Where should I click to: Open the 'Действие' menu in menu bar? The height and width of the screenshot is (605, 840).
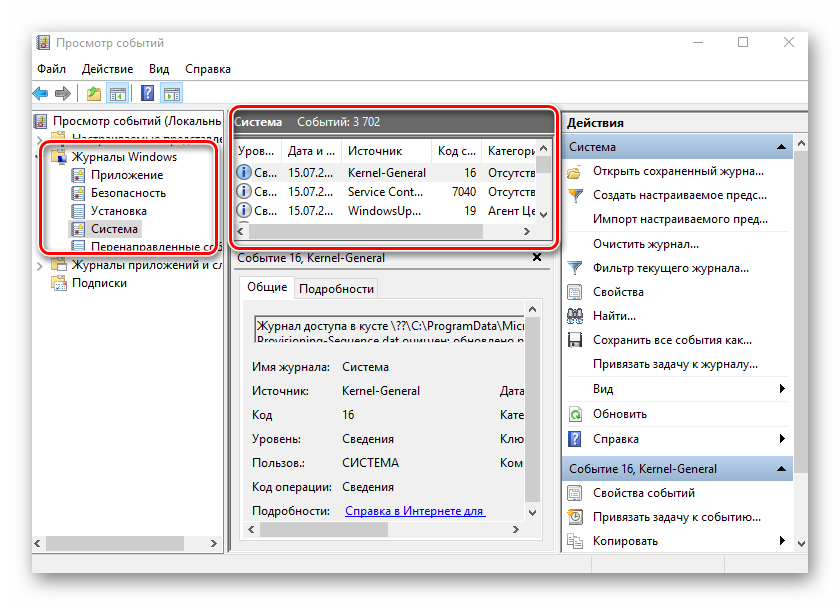pyautogui.click(x=107, y=69)
